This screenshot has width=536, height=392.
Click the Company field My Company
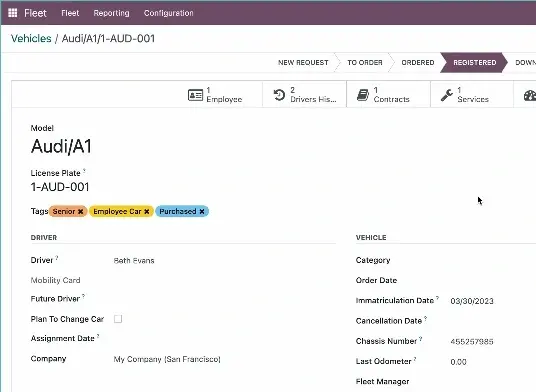167,359
